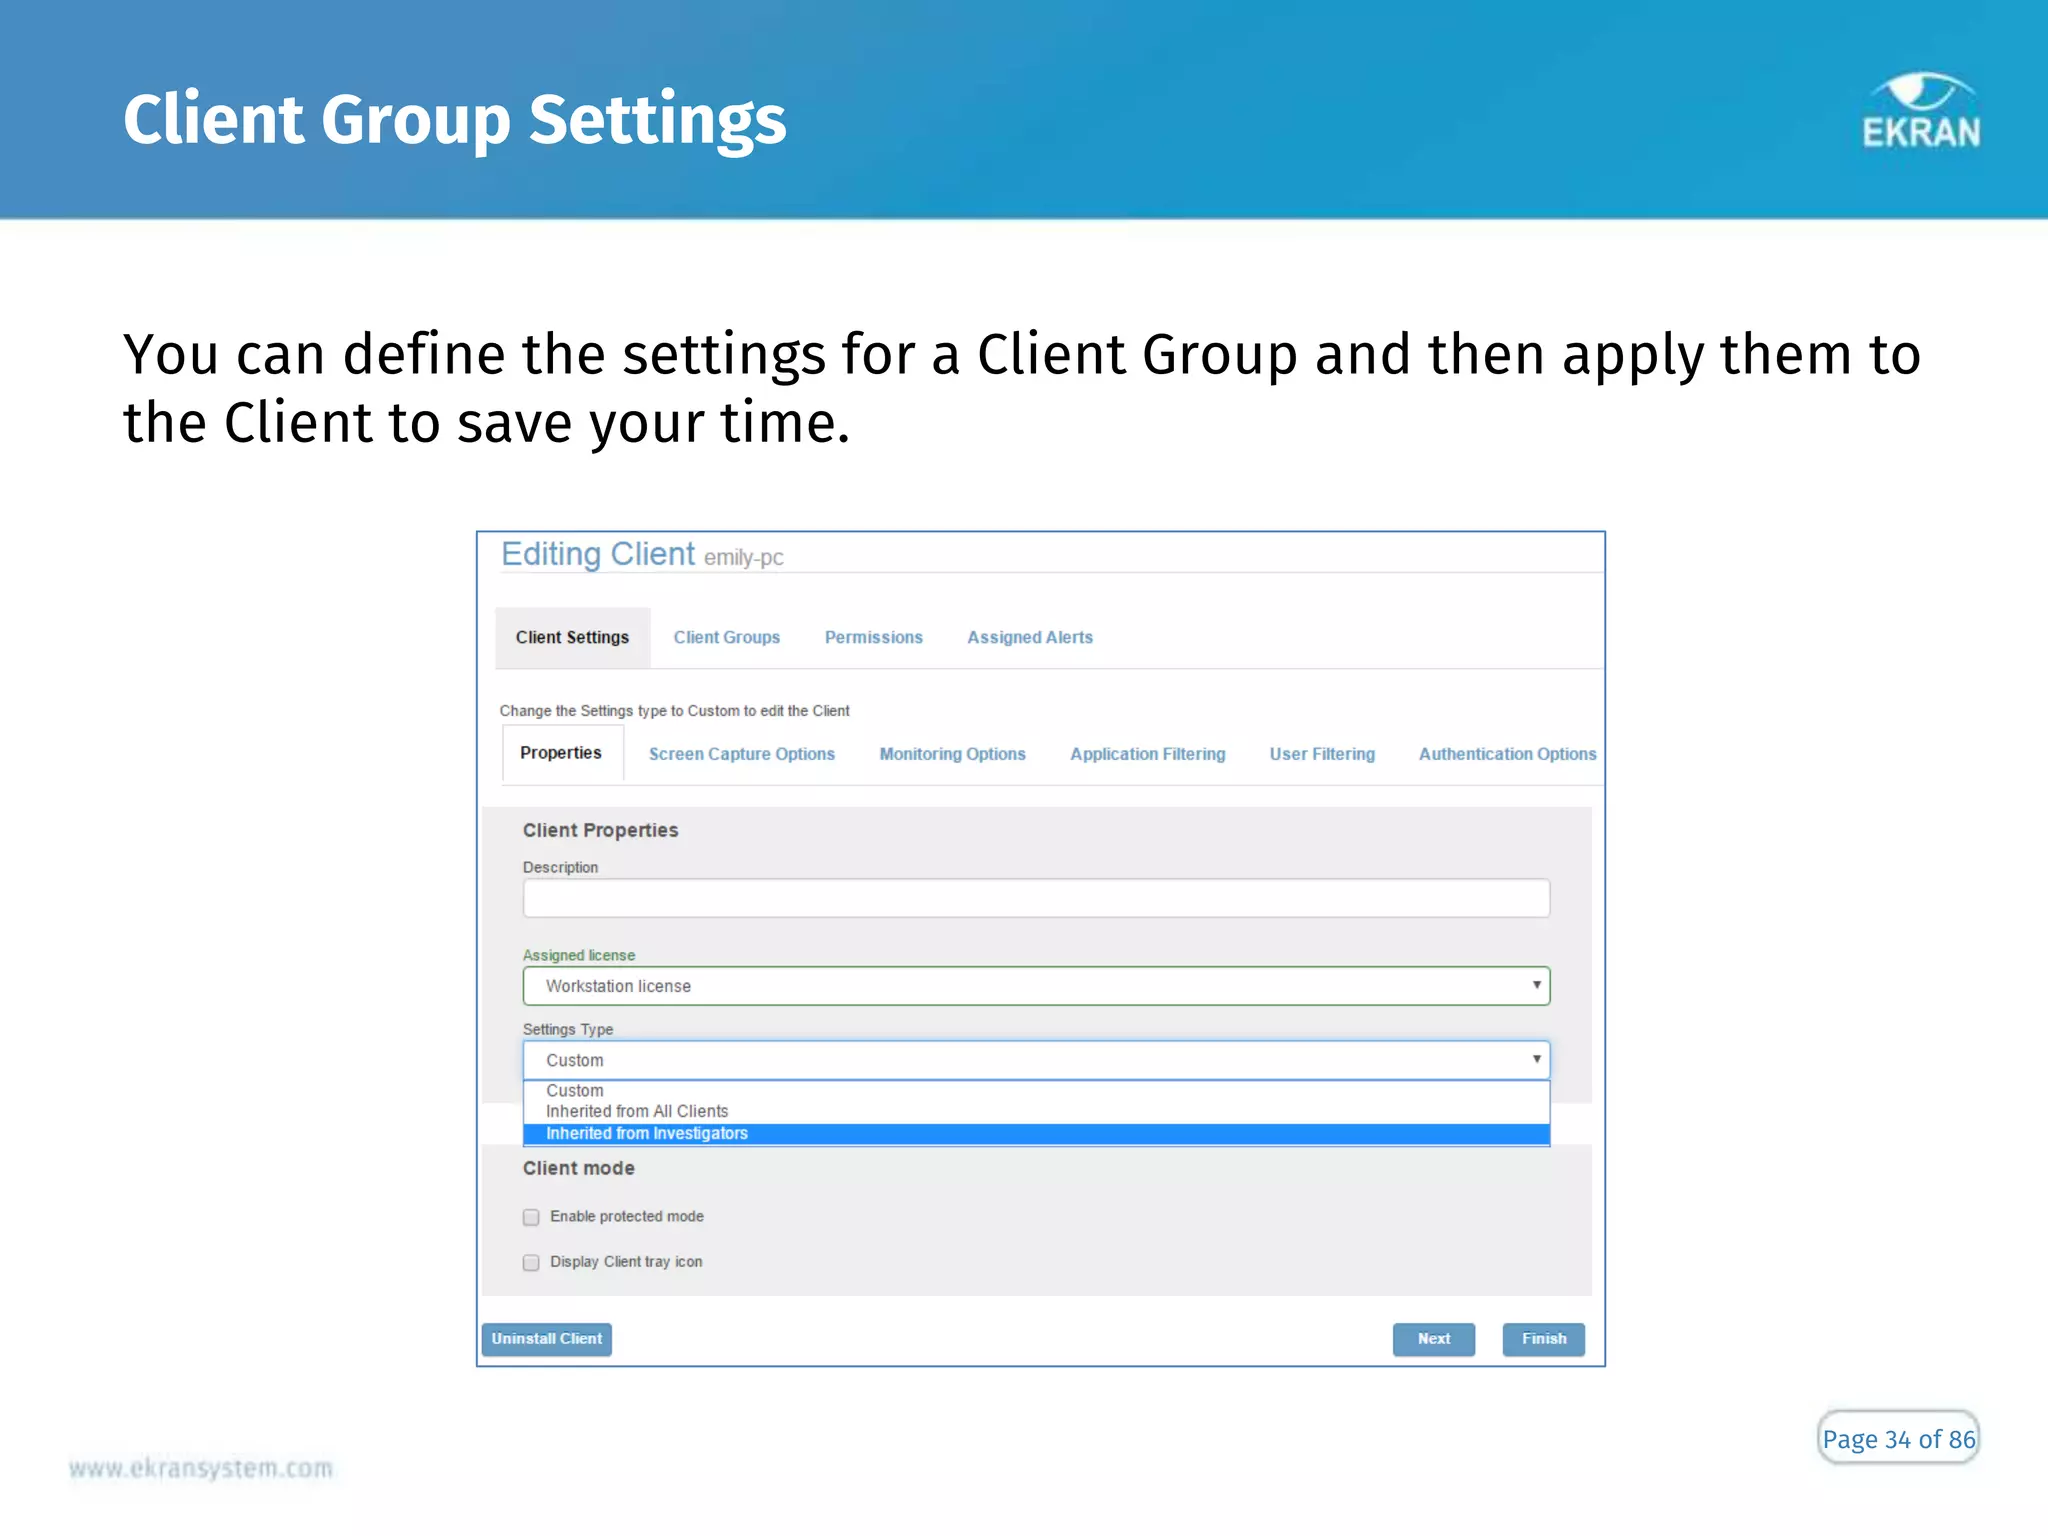Image resolution: width=2048 pixels, height=1536 pixels.
Task: Enable protected mode checkbox
Action: coord(531,1217)
